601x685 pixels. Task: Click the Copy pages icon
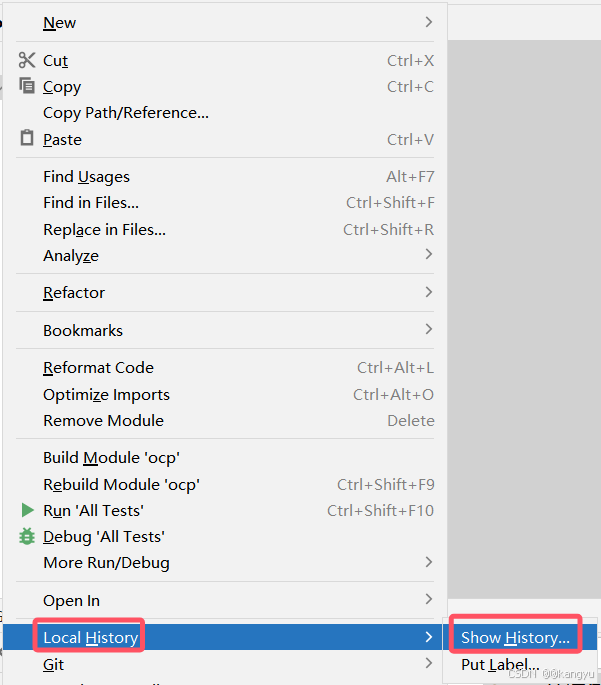[27, 86]
